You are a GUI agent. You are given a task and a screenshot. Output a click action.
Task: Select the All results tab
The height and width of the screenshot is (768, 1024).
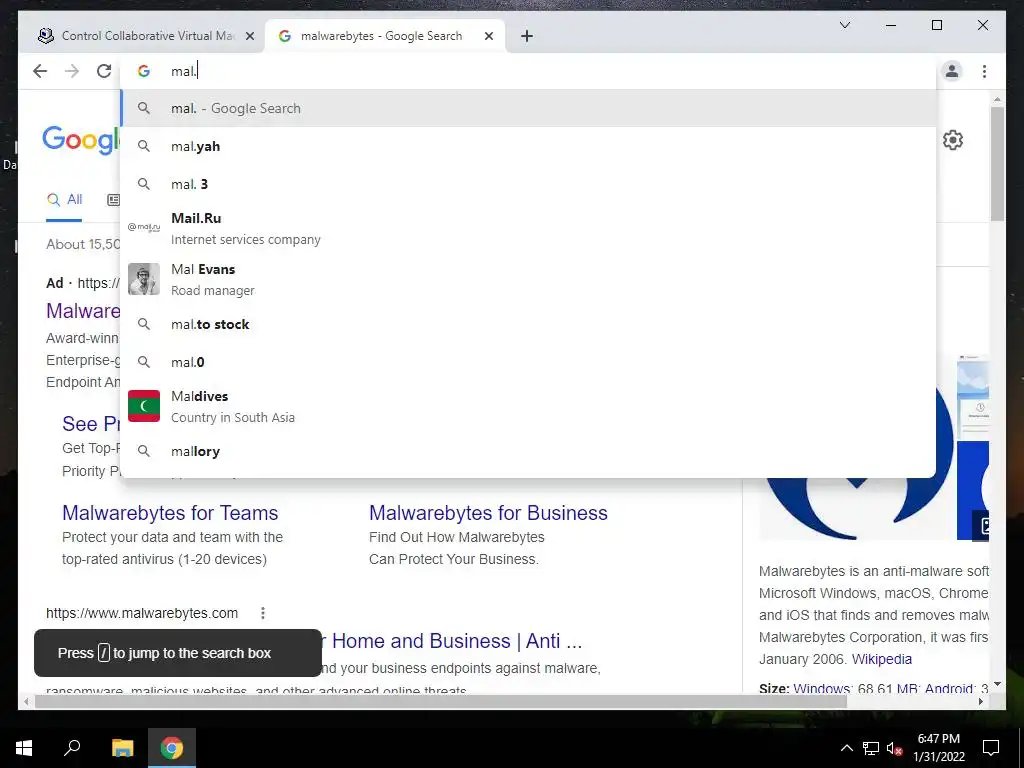coord(64,199)
